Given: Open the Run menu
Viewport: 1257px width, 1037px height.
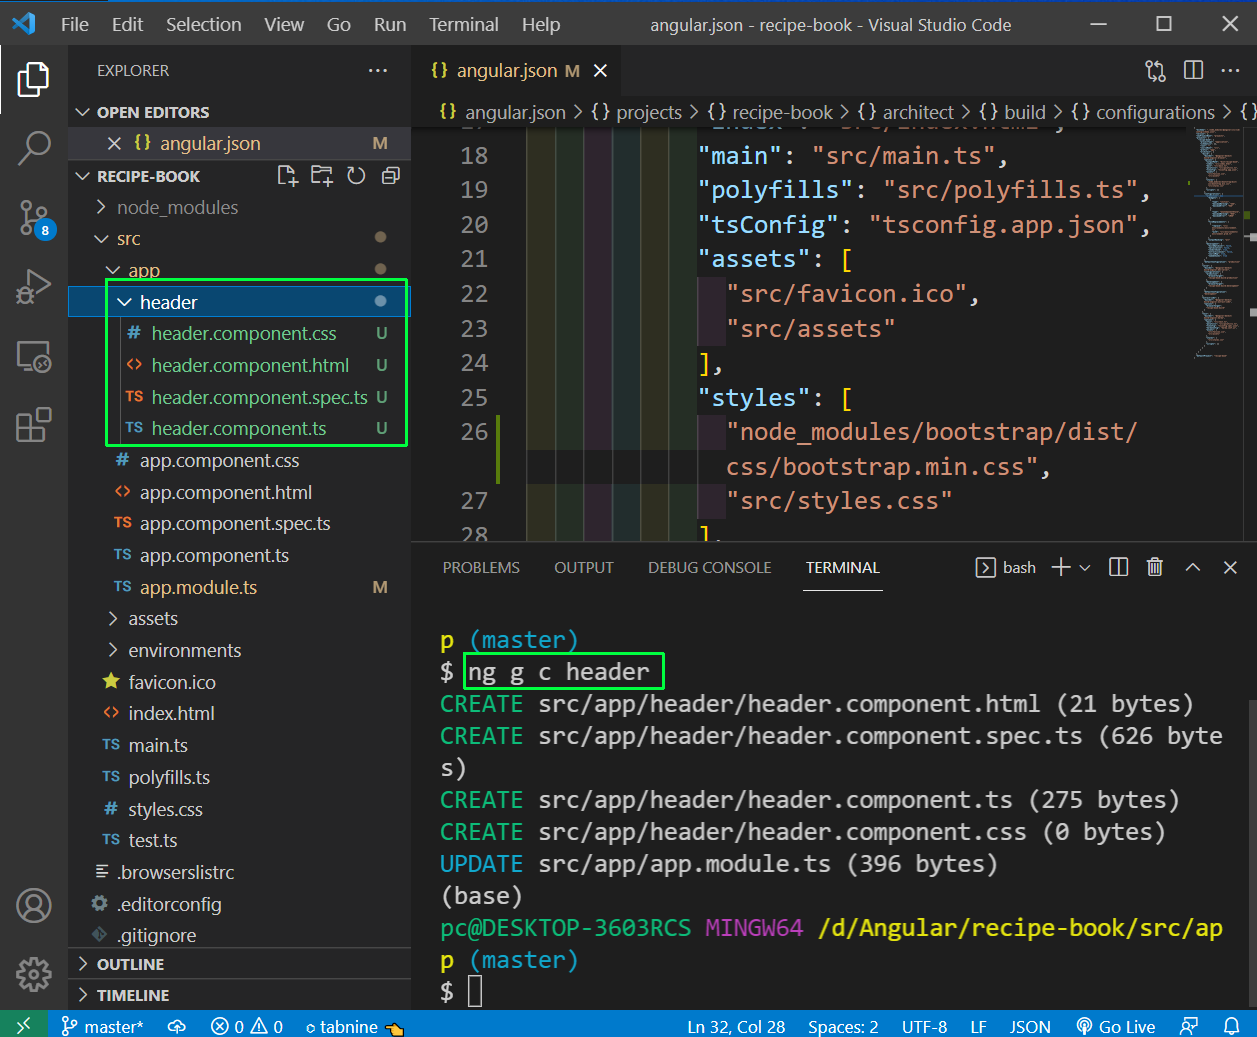Looking at the screenshot, I should tap(390, 24).
